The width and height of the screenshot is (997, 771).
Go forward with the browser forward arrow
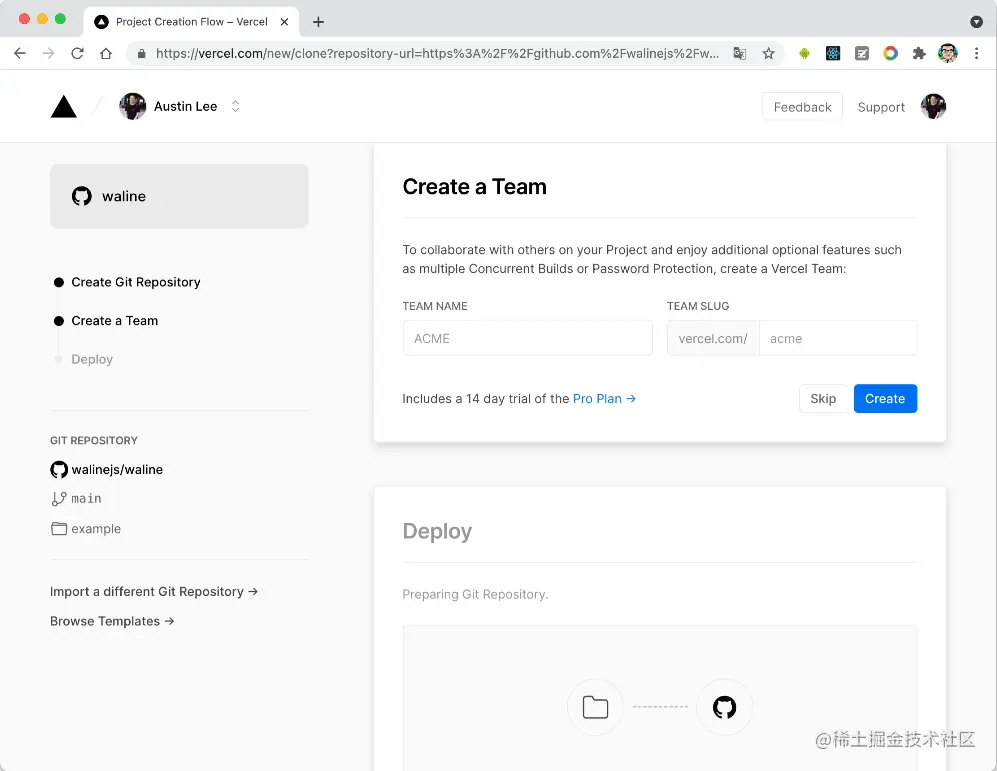48,53
